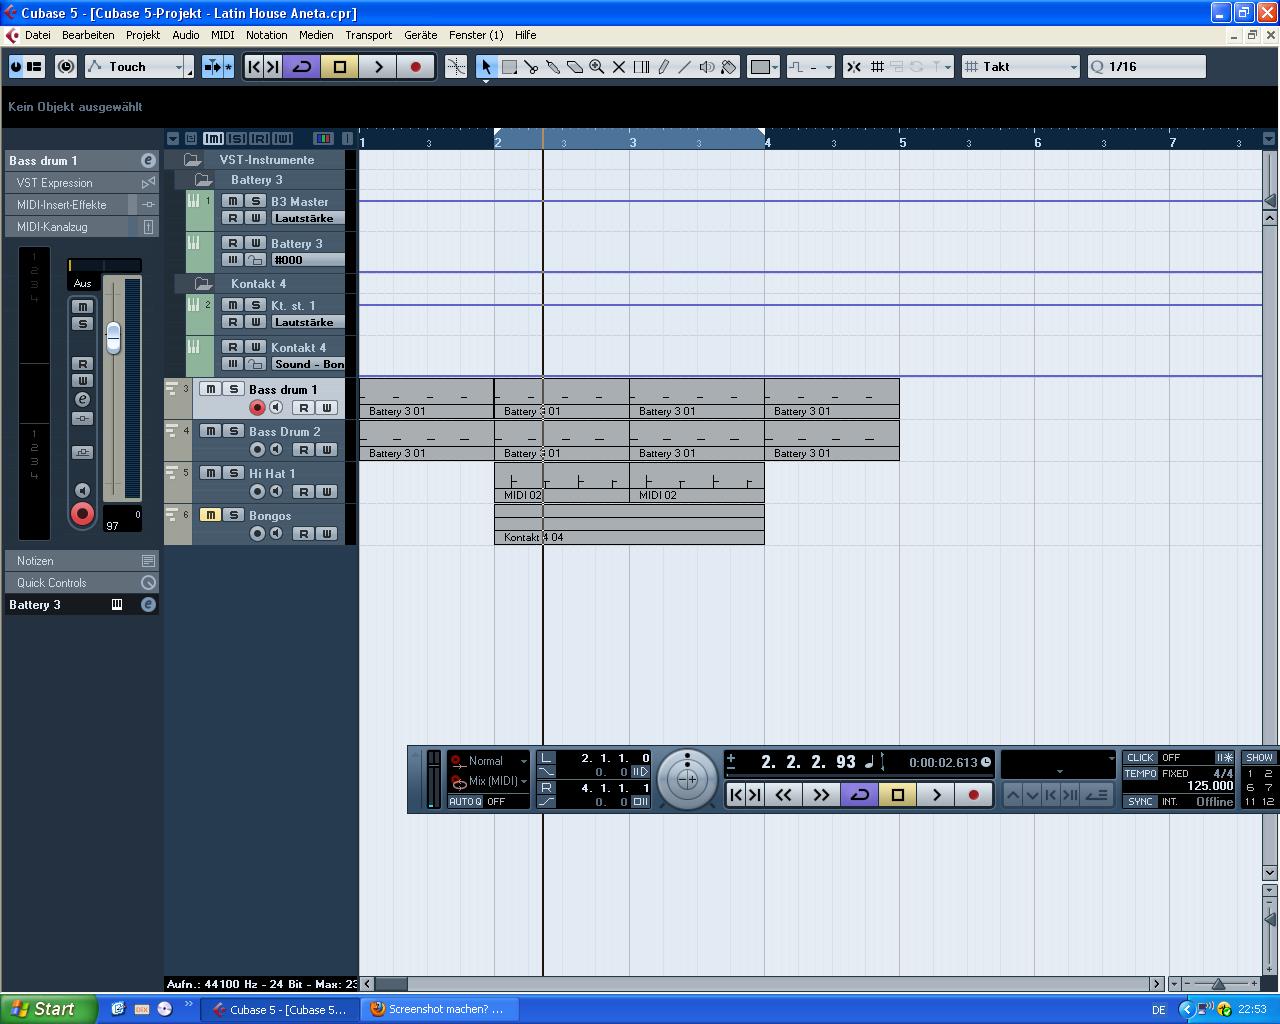Viewport: 1280px width, 1024px height.
Task: Click Fast Forward in the transport panel
Action: pyautogui.click(x=821, y=795)
